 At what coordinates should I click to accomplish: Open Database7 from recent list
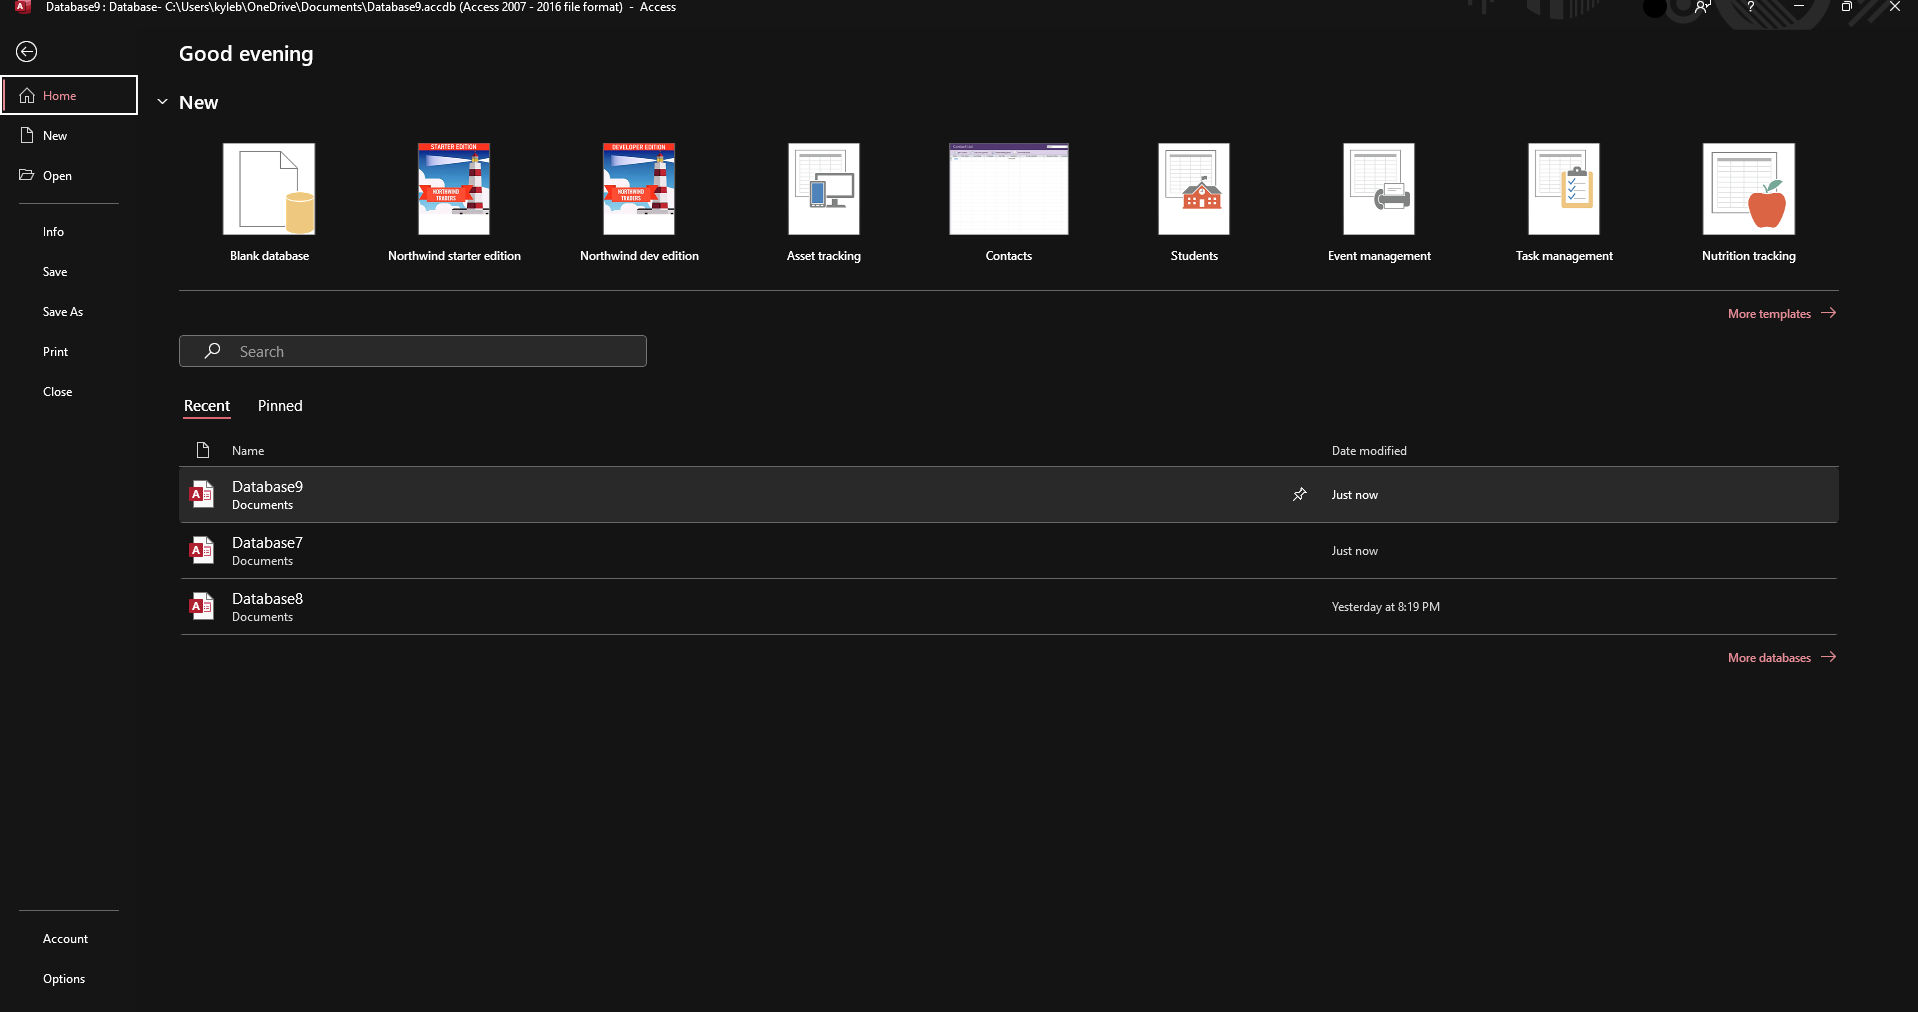(x=1009, y=551)
